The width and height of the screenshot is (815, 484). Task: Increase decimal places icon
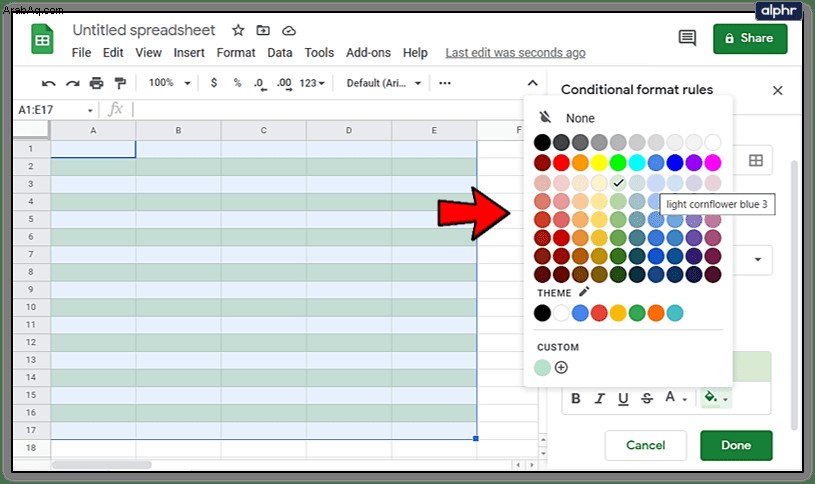coord(284,84)
